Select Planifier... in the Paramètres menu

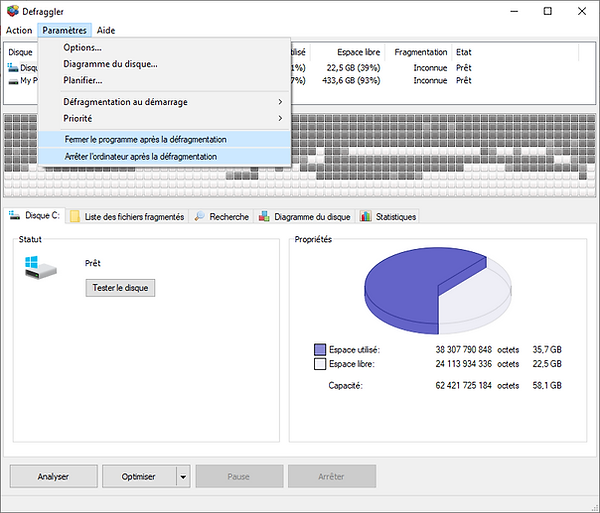click(x=165, y=80)
